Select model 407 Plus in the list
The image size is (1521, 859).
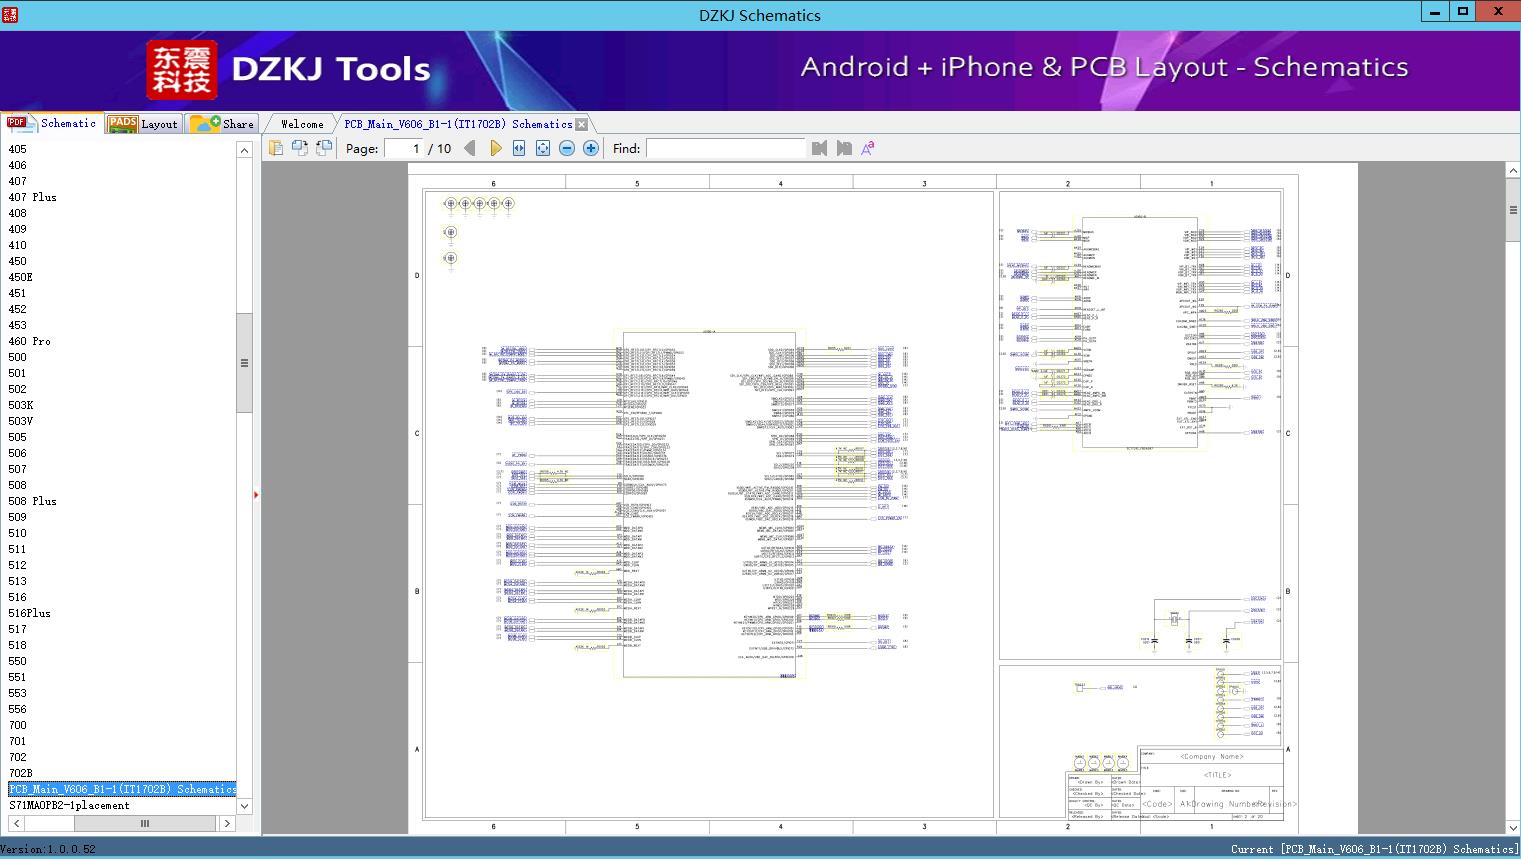[x=33, y=197]
